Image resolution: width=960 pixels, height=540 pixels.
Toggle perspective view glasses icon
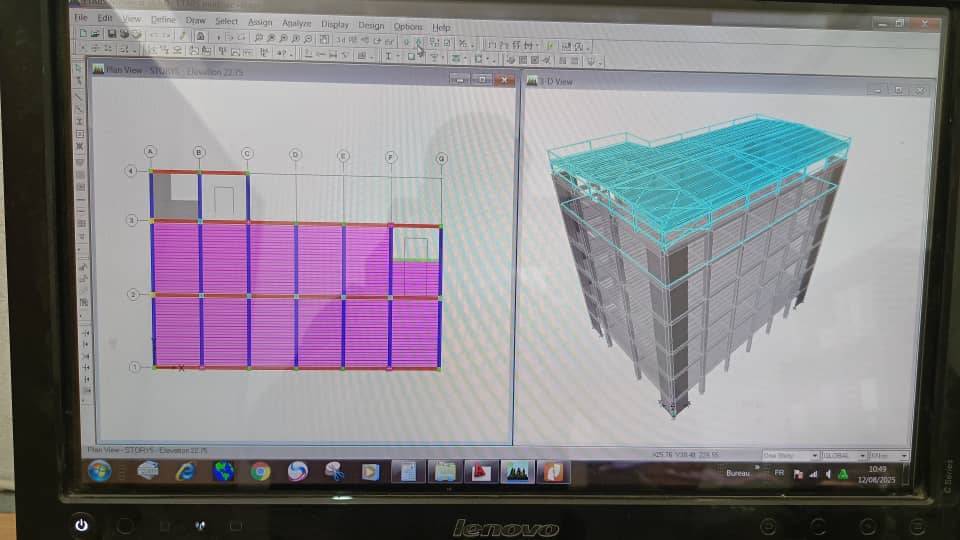pos(389,41)
